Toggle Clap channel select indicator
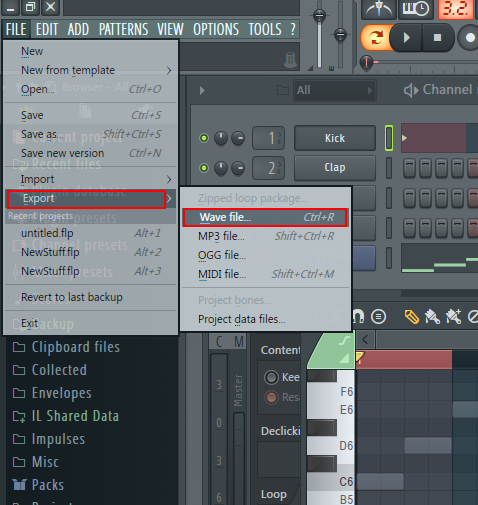 click(389, 168)
